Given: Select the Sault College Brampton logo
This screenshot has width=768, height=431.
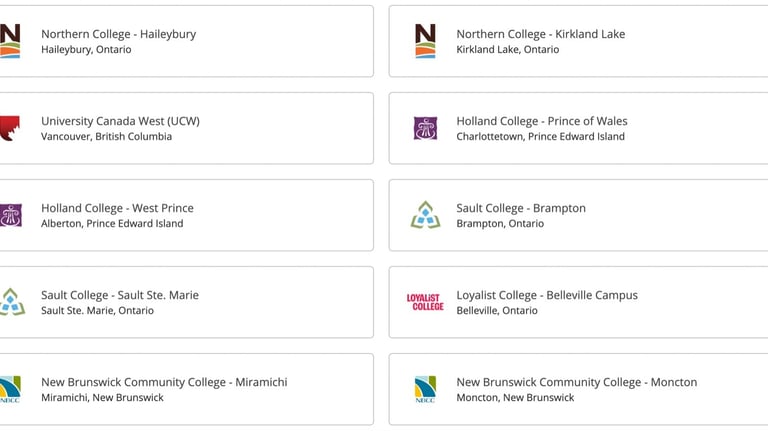Looking at the screenshot, I should click(425, 215).
